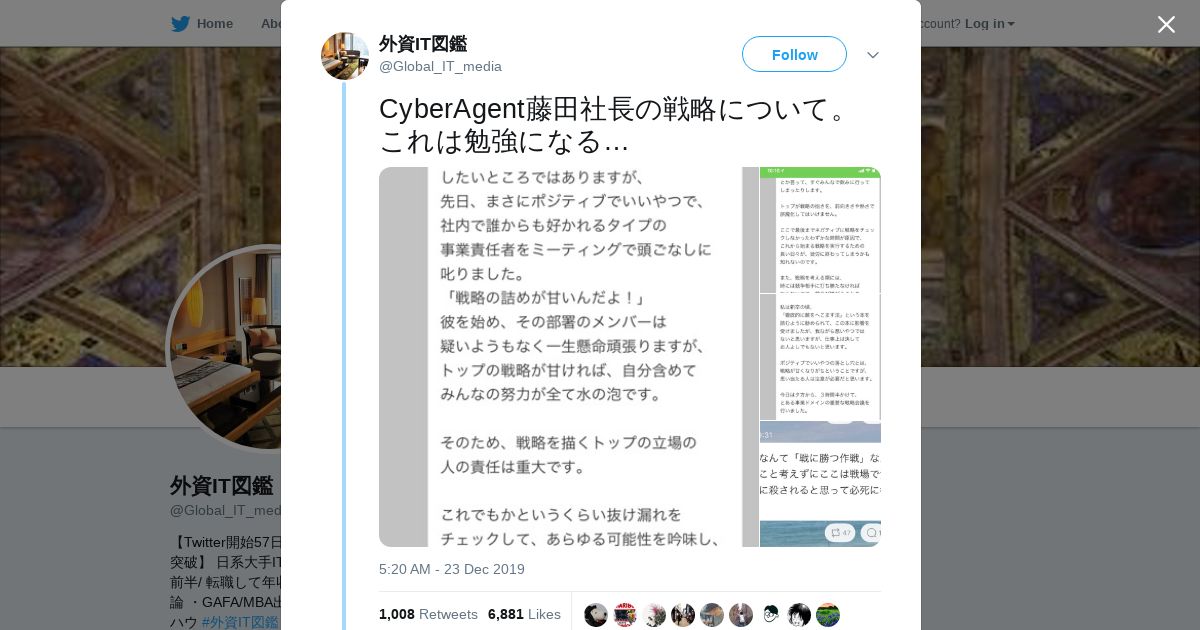Open the 外資IT図鑑 display name in tweet
Screen dimensions: 1200x630
423,44
